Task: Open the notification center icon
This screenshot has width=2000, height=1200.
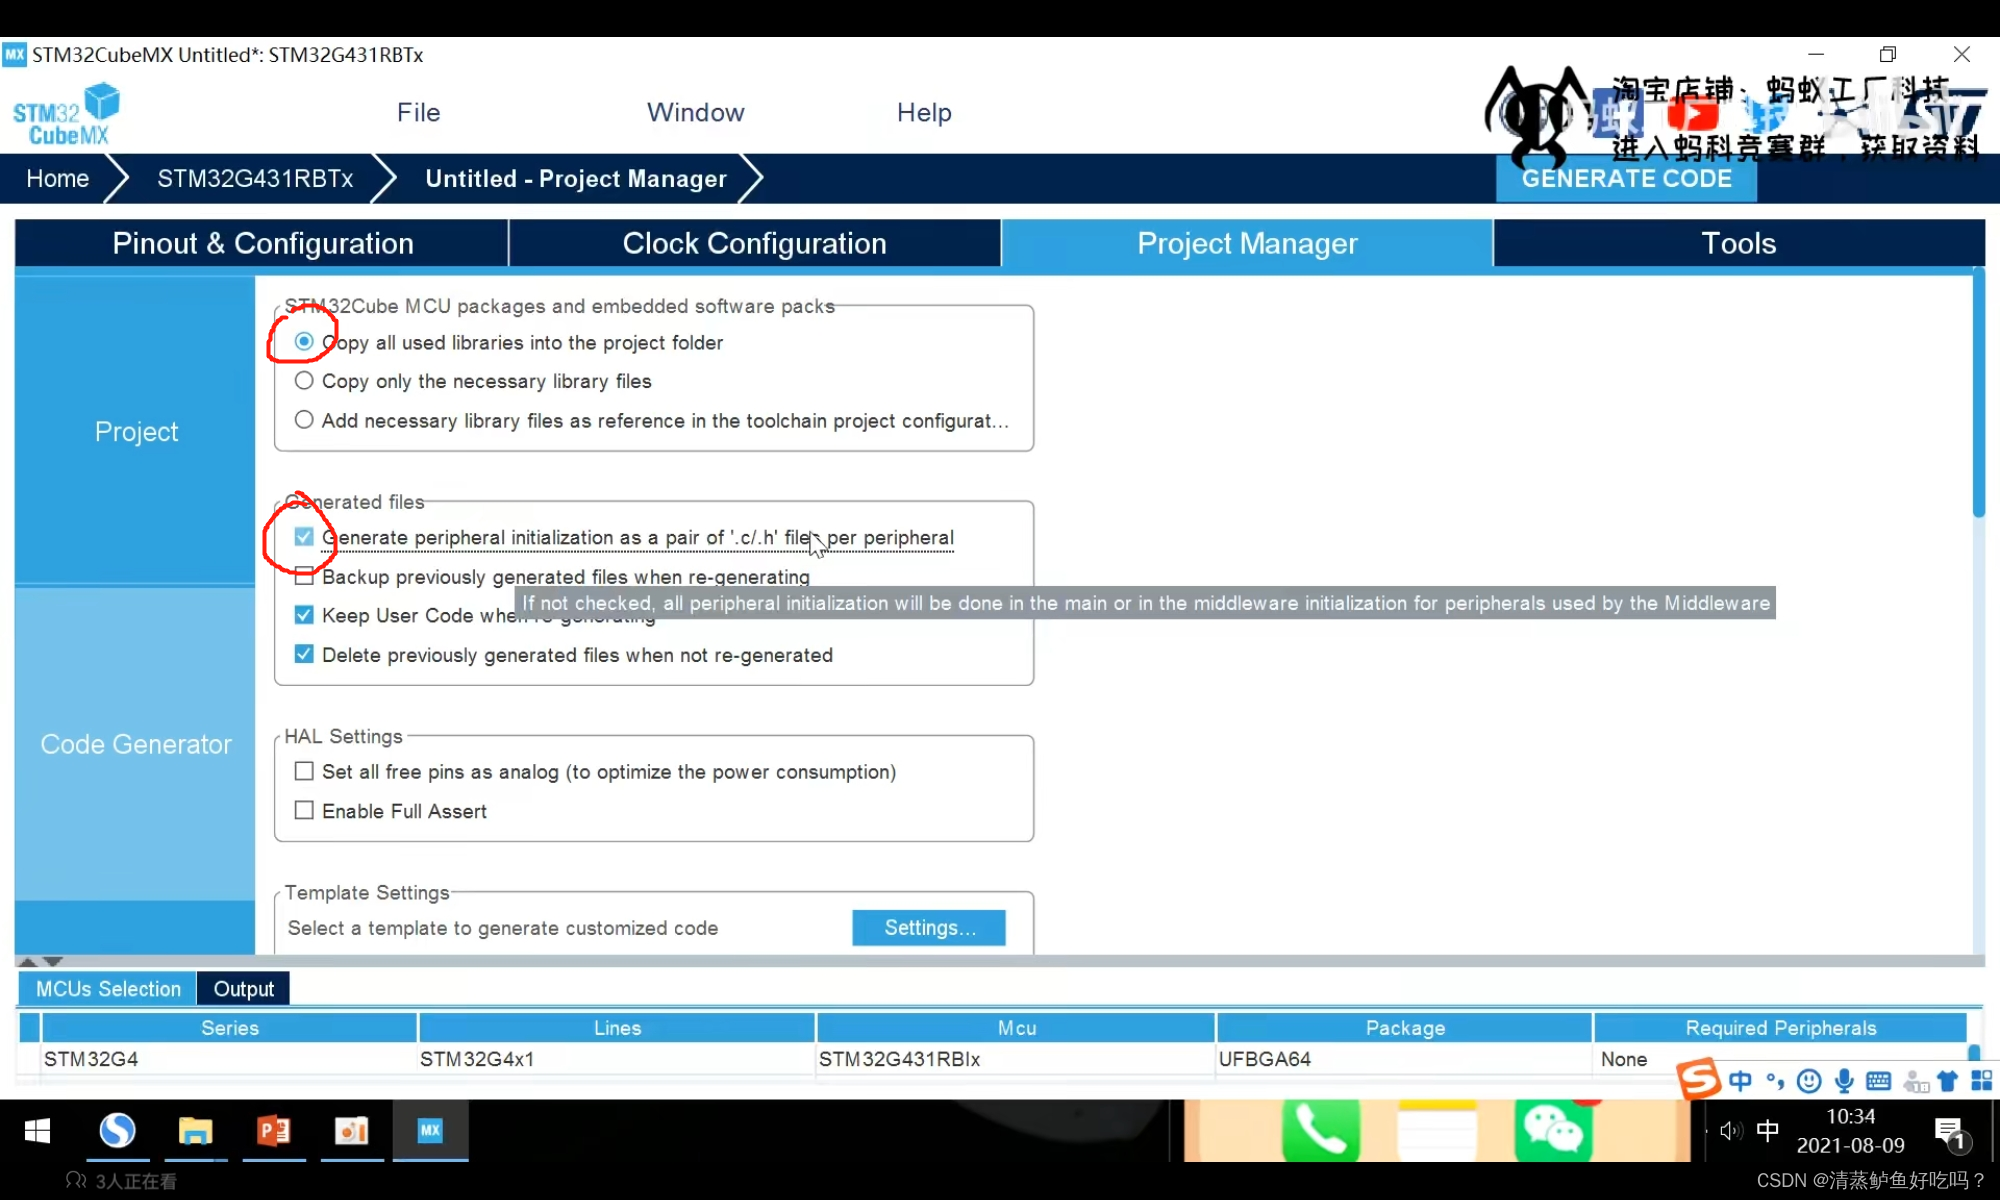Action: [x=1950, y=1133]
